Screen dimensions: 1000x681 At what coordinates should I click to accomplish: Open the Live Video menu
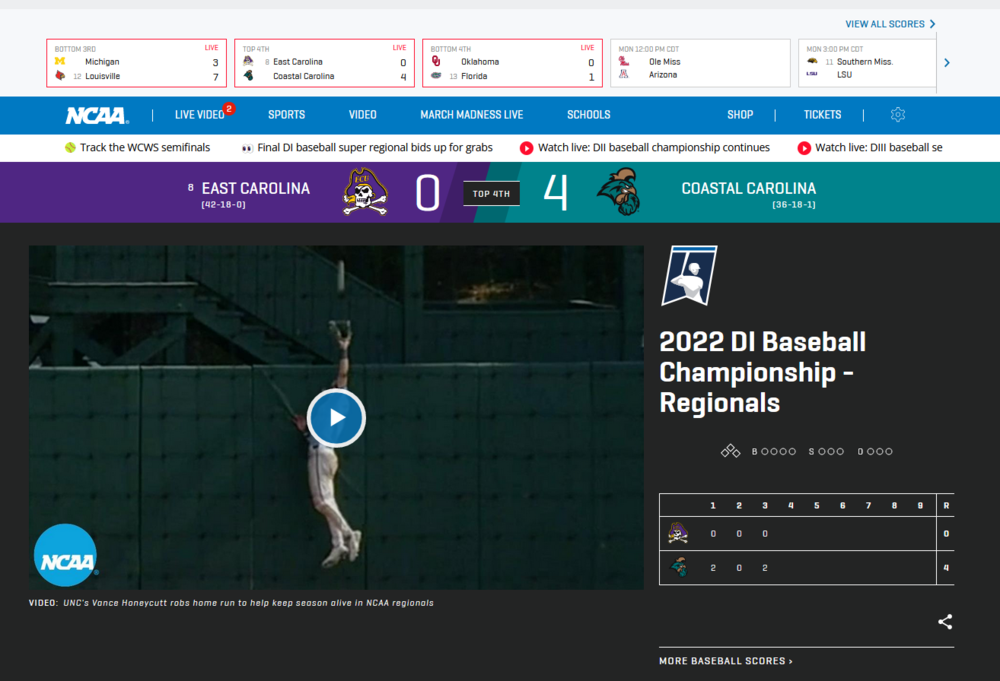199,115
